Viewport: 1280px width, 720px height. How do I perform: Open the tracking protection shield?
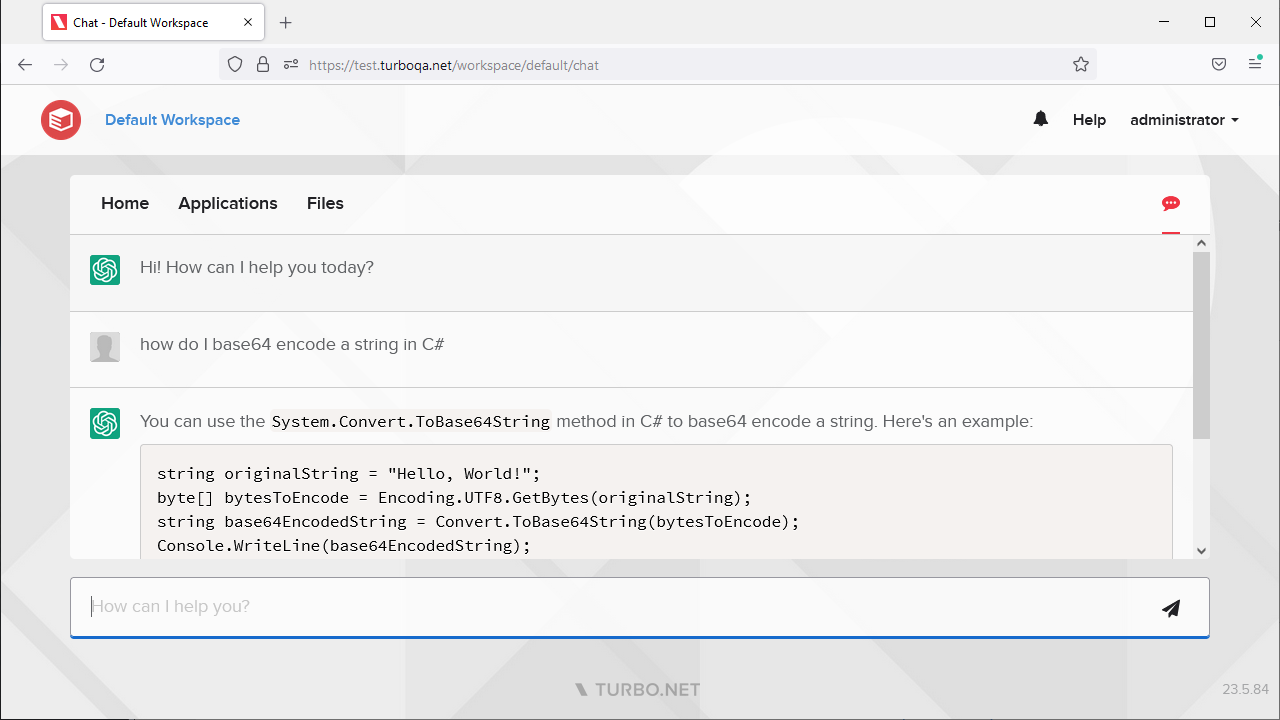(x=235, y=65)
